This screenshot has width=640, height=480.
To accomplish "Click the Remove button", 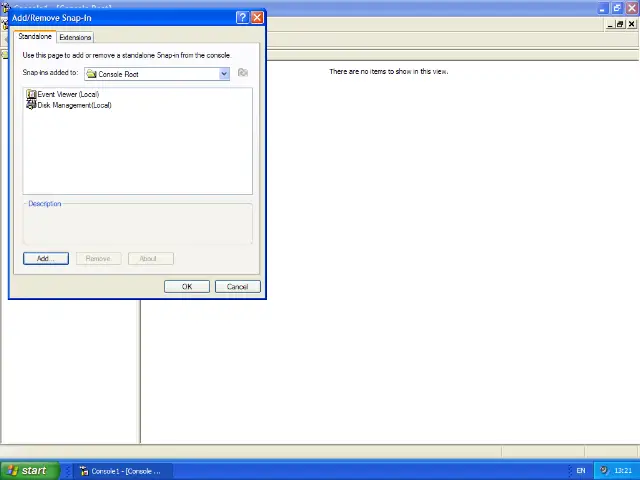I will (x=98, y=258).
